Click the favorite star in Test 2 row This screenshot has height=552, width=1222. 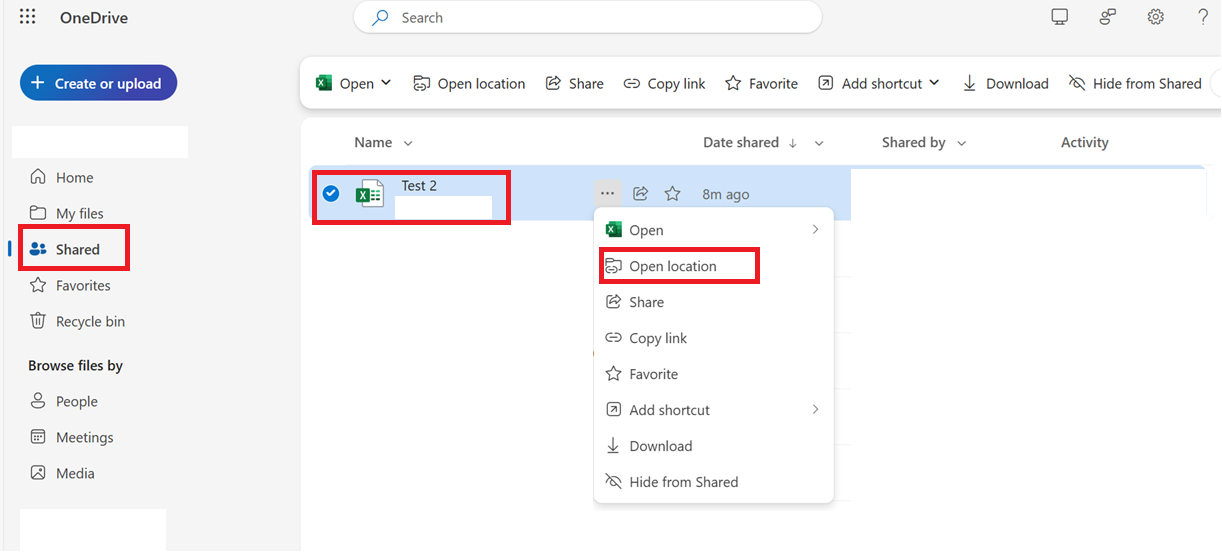pos(673,194)
